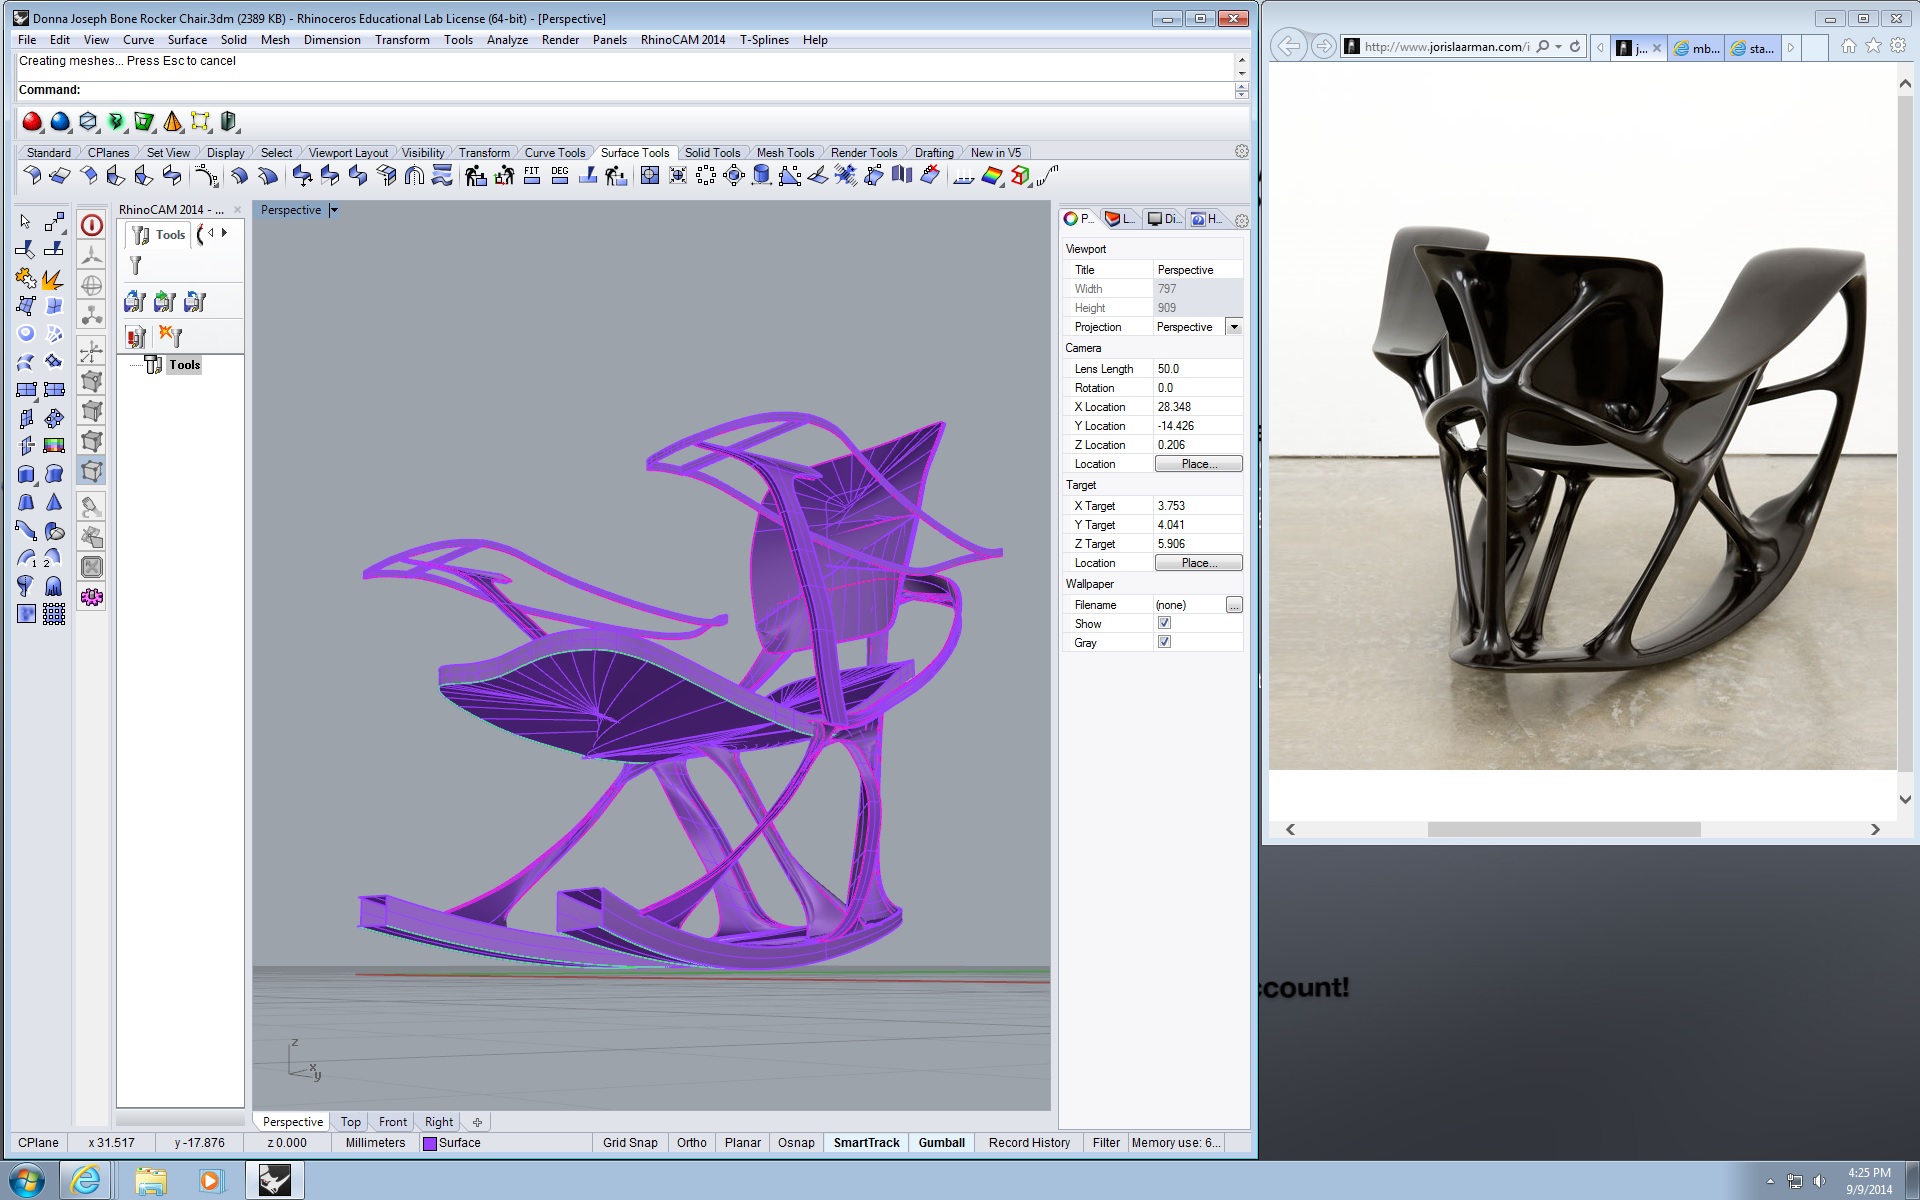Click the blue shaded sphere icon
Viewport: 1920px width, 1200px height.
coord(61,122)
